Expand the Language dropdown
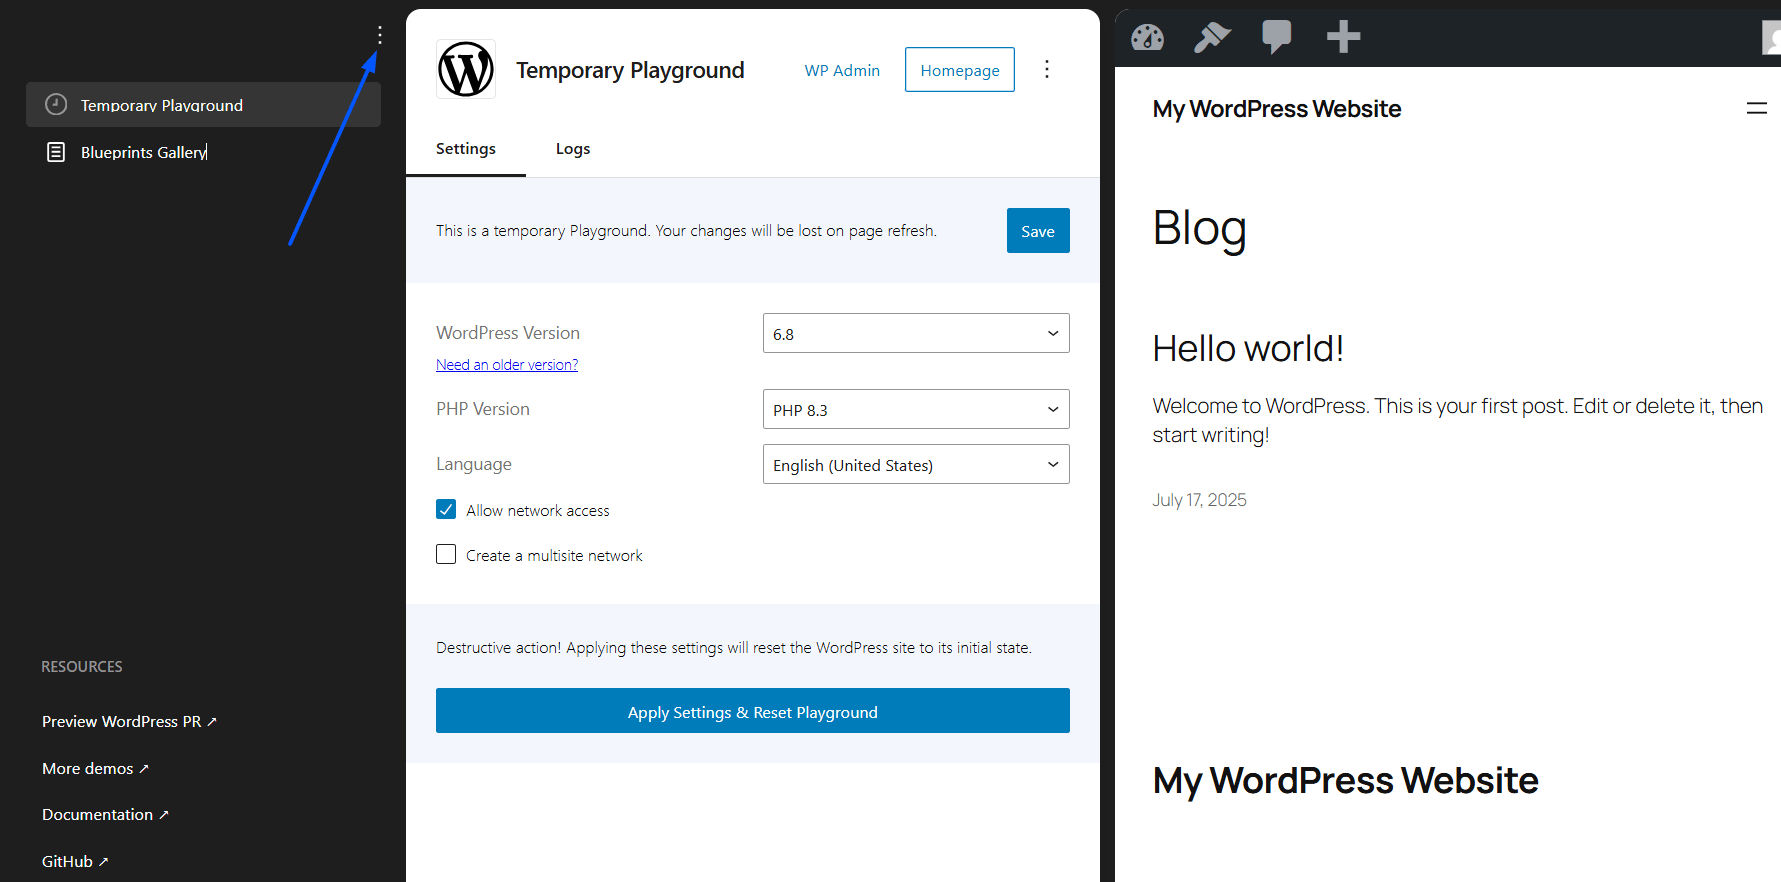 pos(916,464)
